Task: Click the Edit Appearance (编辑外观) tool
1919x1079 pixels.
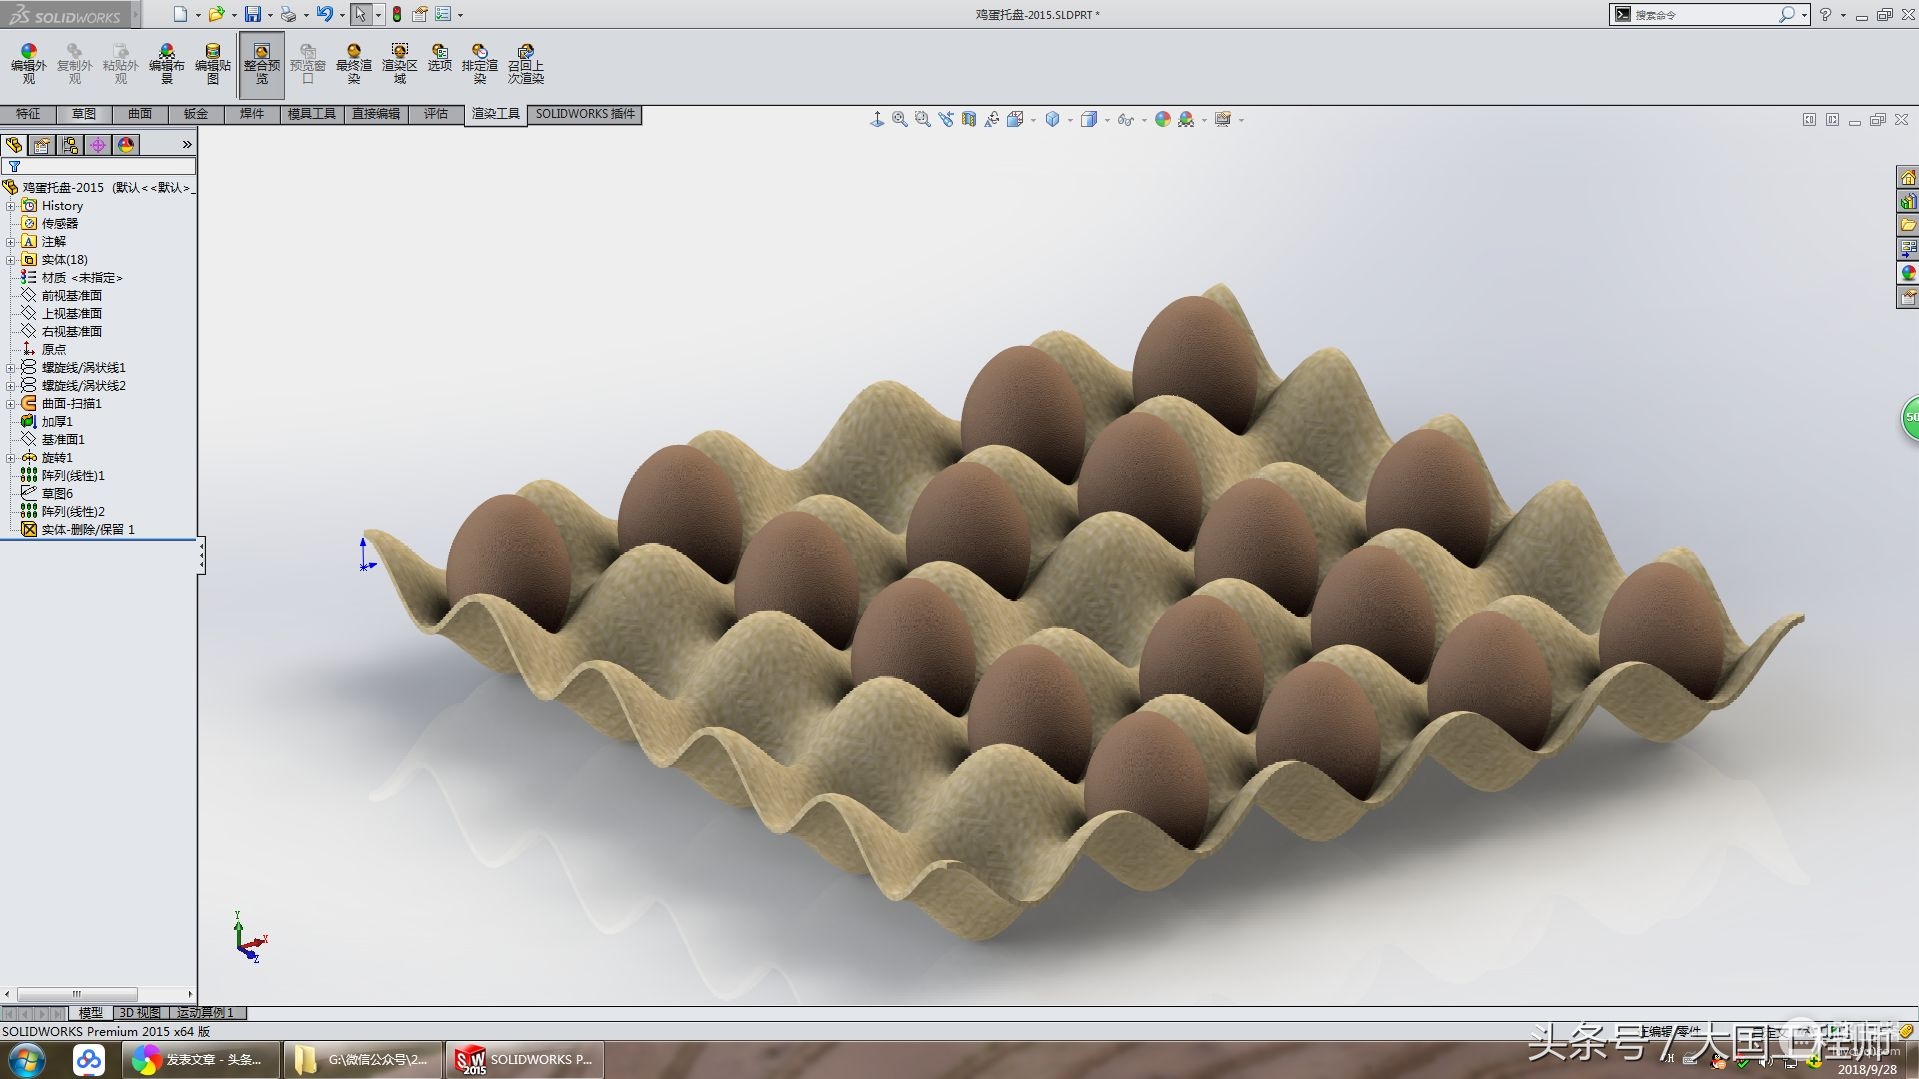Action: 28,64
